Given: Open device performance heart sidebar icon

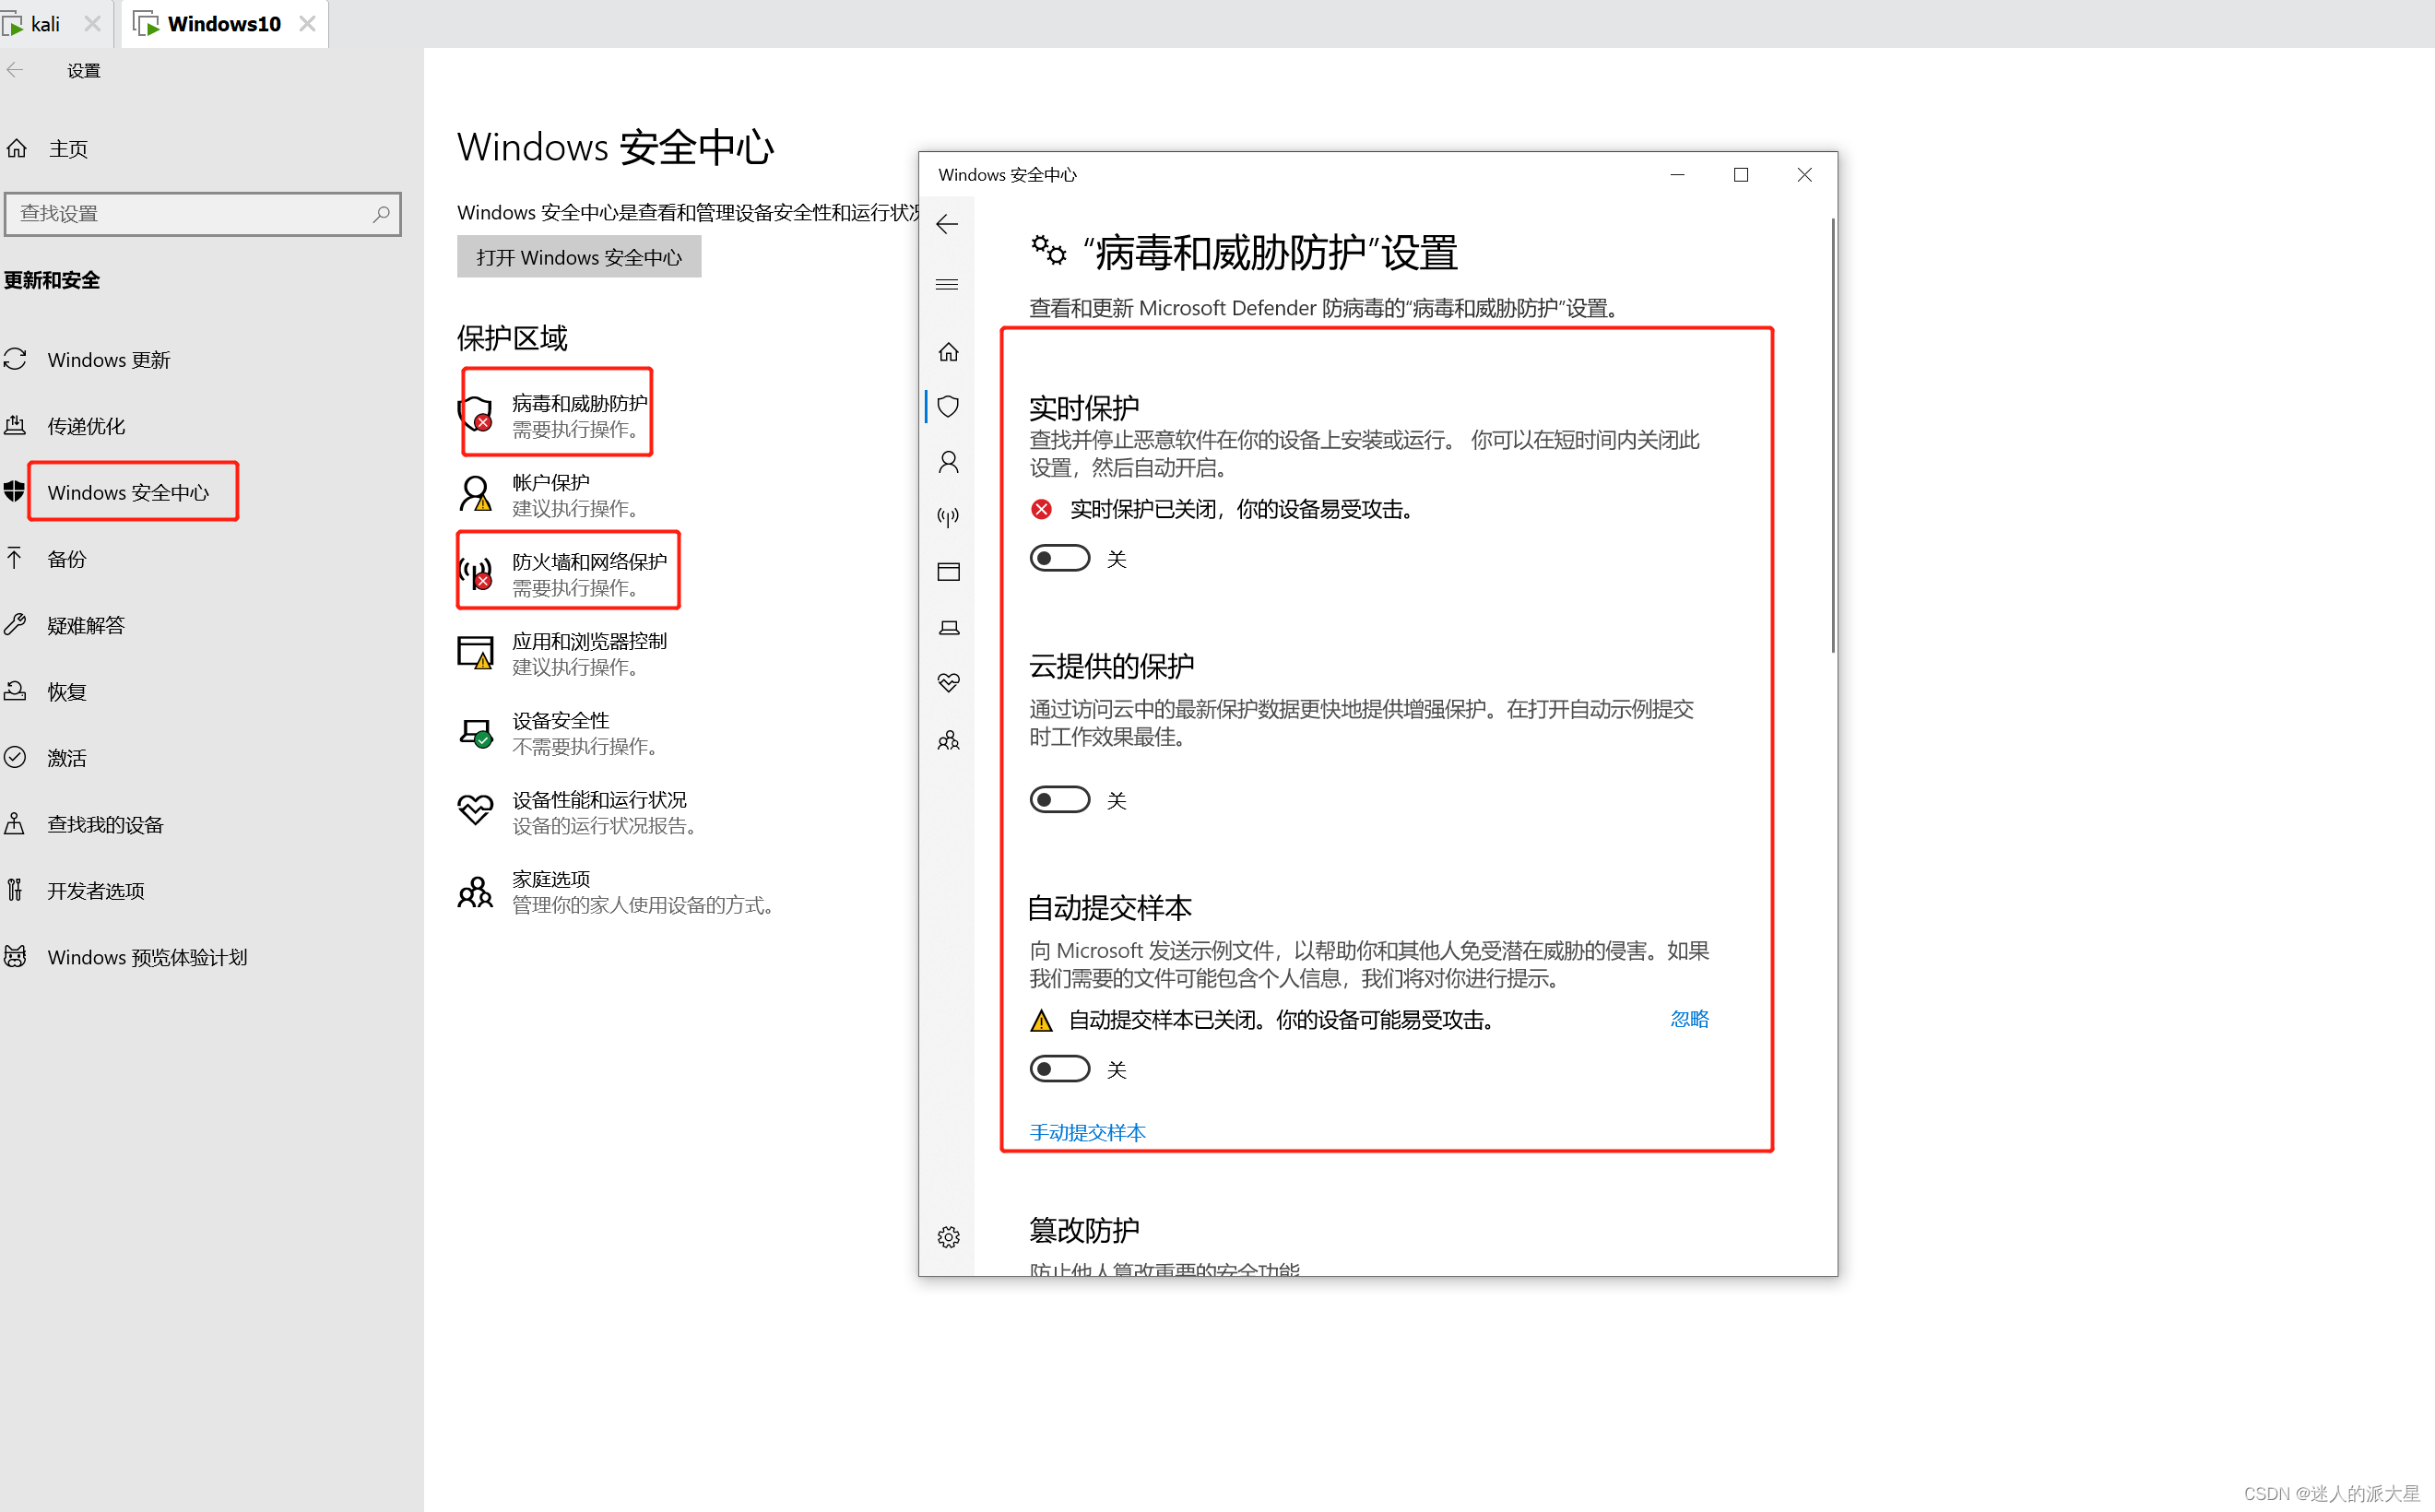Looking at the screenshot, I should click(x=948, y=682).
